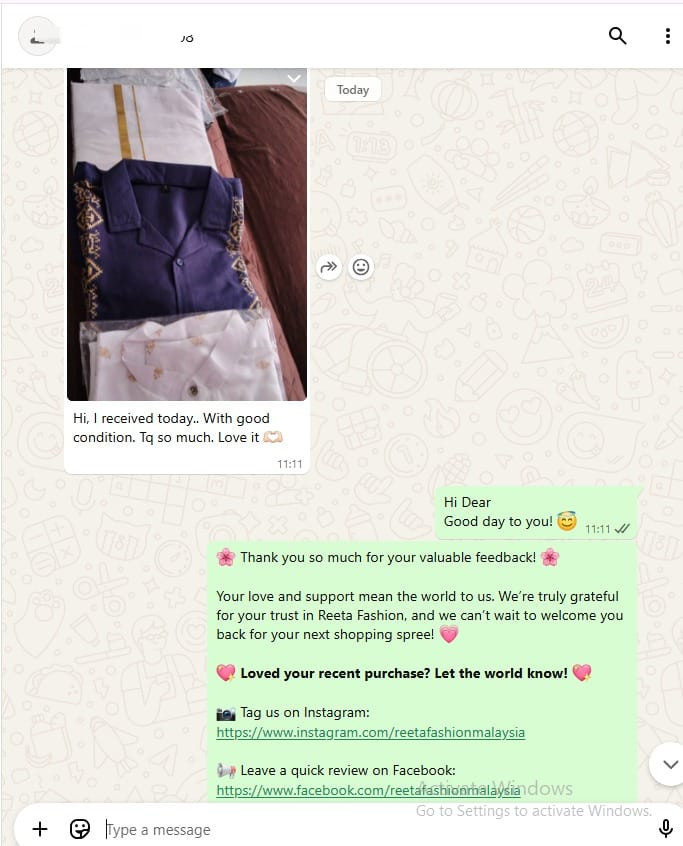Select the 'Hi Dear' sent message bubble

(536, 513)
